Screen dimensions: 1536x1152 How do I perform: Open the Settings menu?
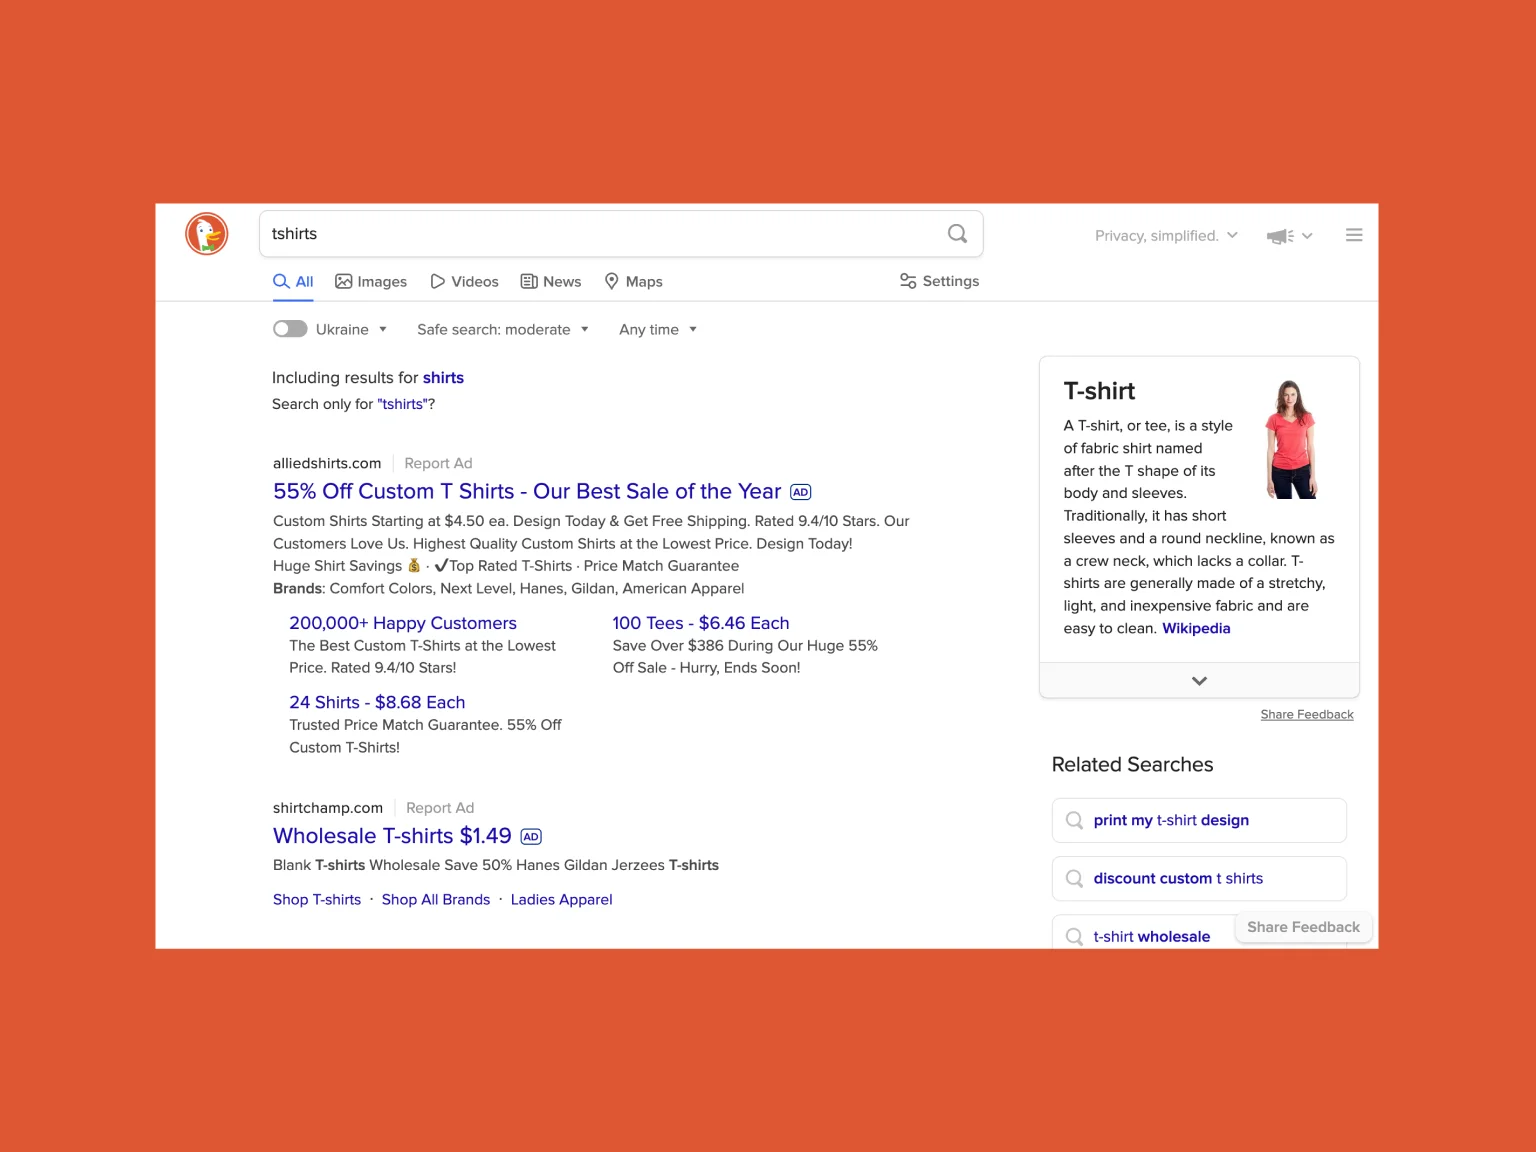pyautogui.click(x=939, y=281)
